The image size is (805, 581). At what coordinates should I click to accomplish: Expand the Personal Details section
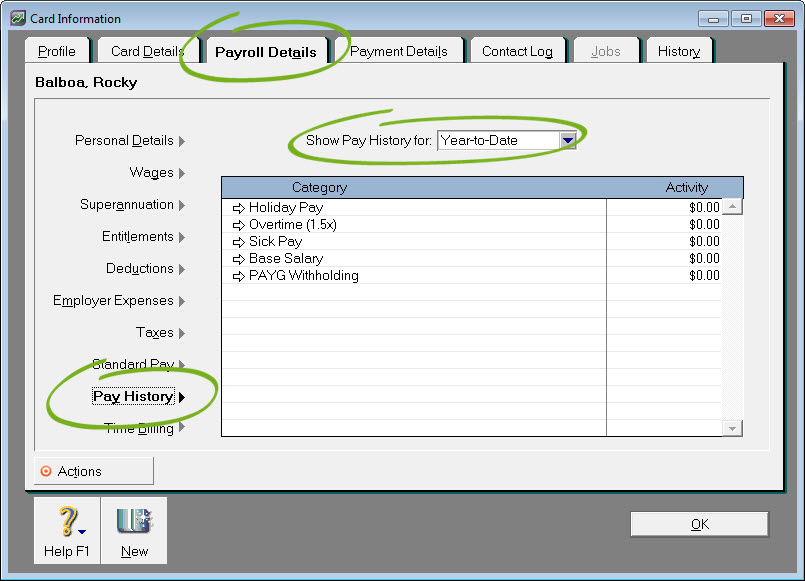coord(130,141)
